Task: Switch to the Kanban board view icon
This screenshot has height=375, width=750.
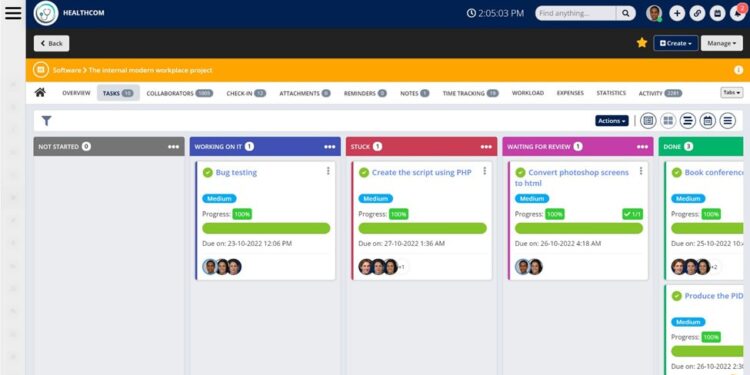Action: click(648, 121)
